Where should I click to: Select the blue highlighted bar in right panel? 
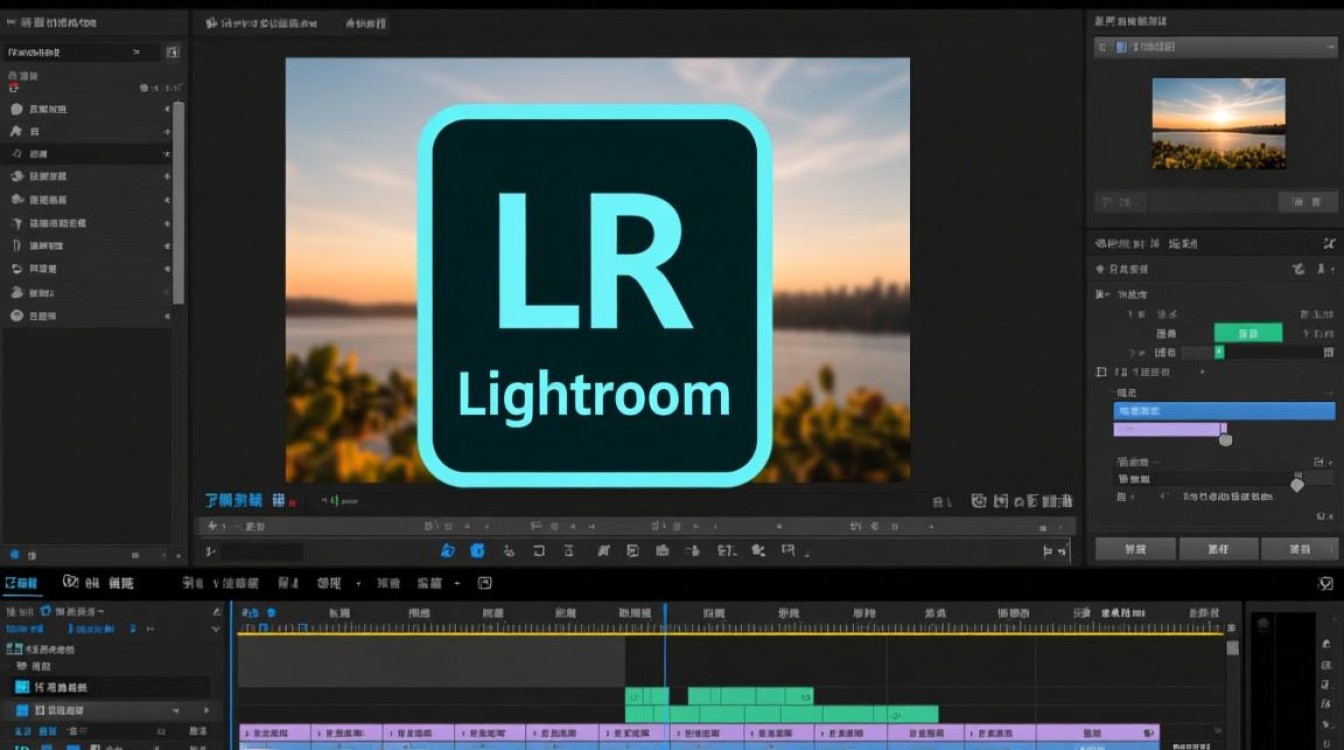pyautogui.click(x=1224, y=411)
